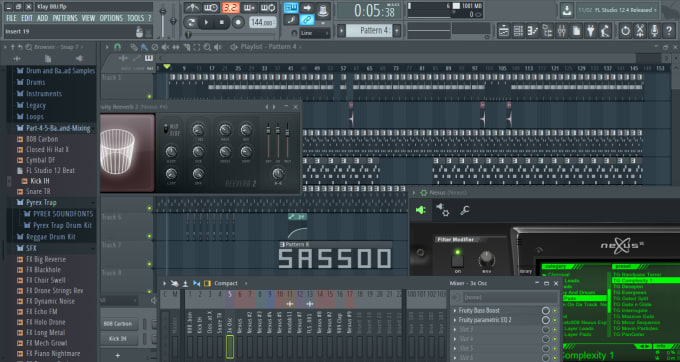Open the PATTERNS menu
Viewport: 680px width, 362px height.
[x=65, y=18]
